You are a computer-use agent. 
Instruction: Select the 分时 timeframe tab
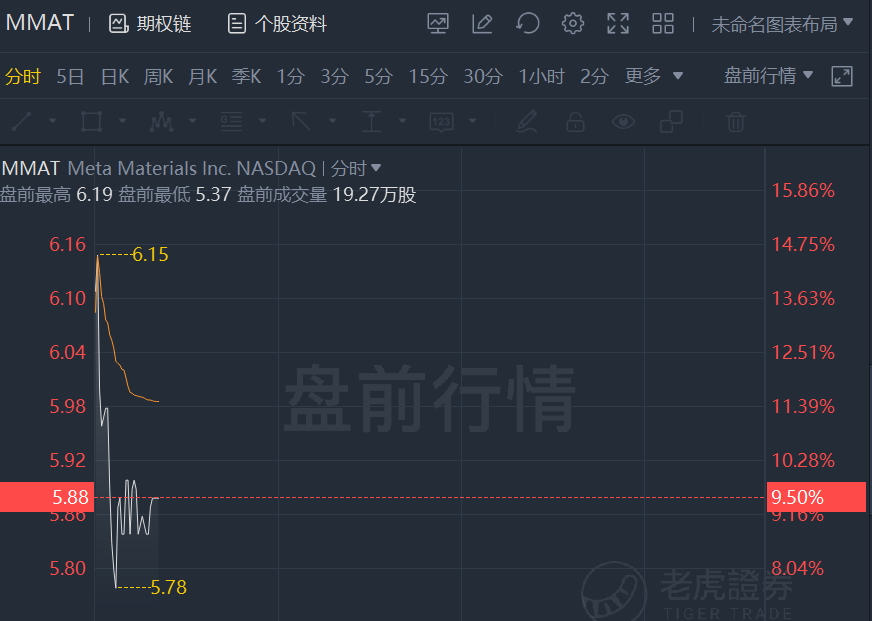pyautogui.click(x=23, y=76)
